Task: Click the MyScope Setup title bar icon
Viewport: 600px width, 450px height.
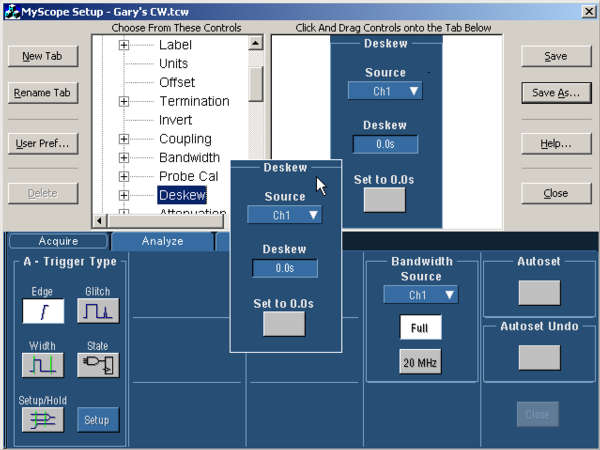Action: [11, 9]
